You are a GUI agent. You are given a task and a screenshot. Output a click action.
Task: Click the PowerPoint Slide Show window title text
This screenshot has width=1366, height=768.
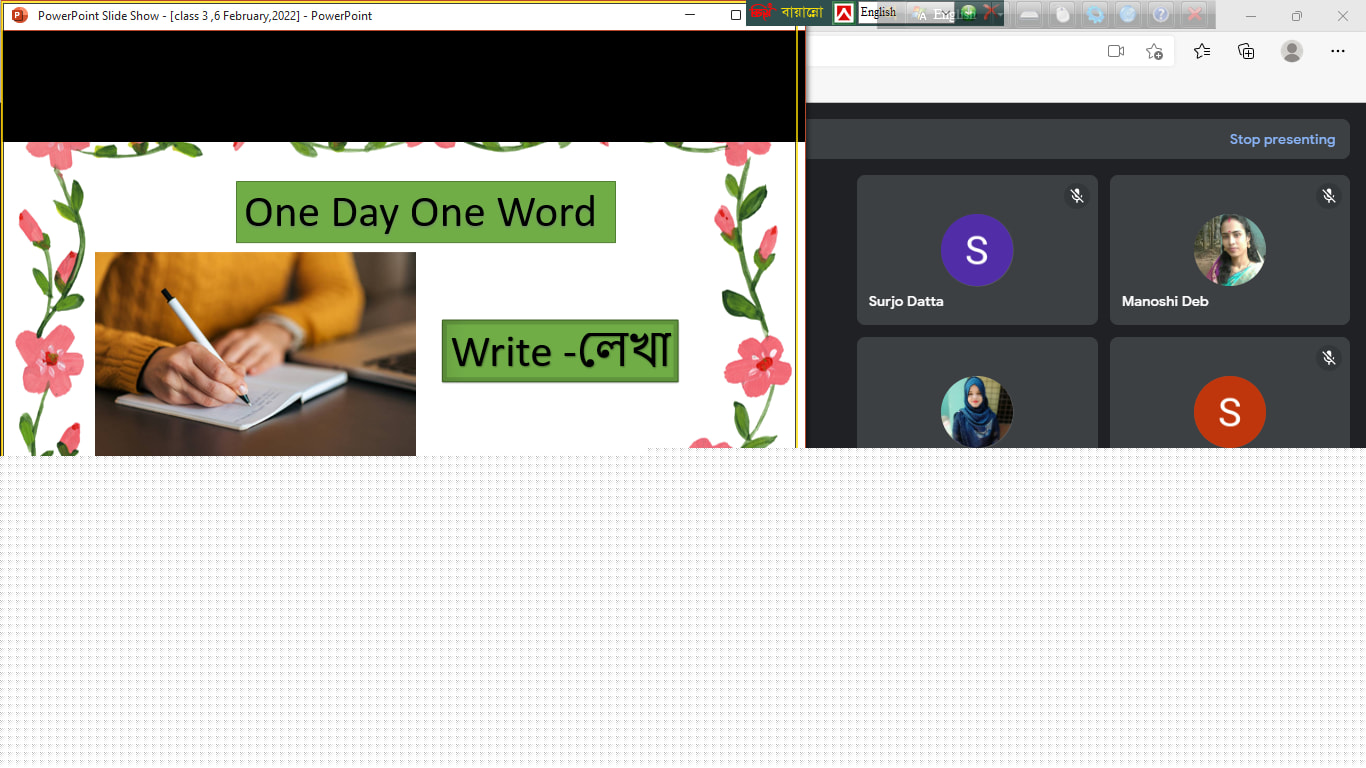point(205,15)
